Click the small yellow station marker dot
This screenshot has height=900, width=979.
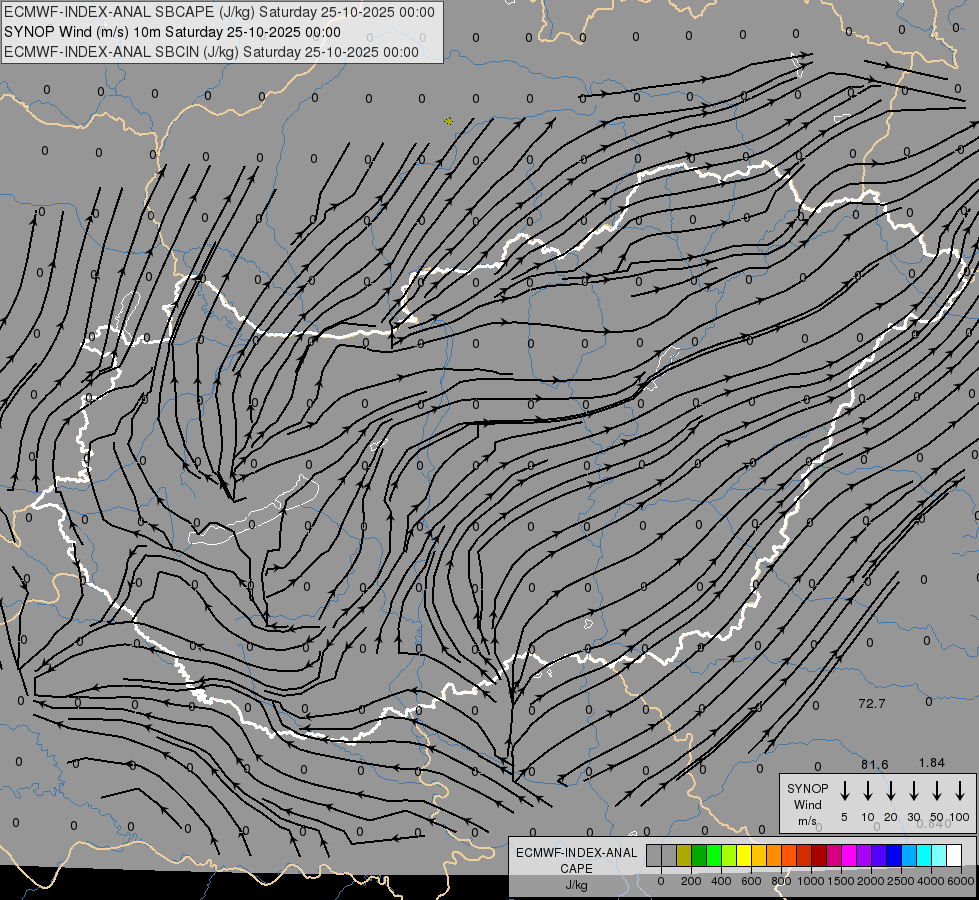coord(448,121)
